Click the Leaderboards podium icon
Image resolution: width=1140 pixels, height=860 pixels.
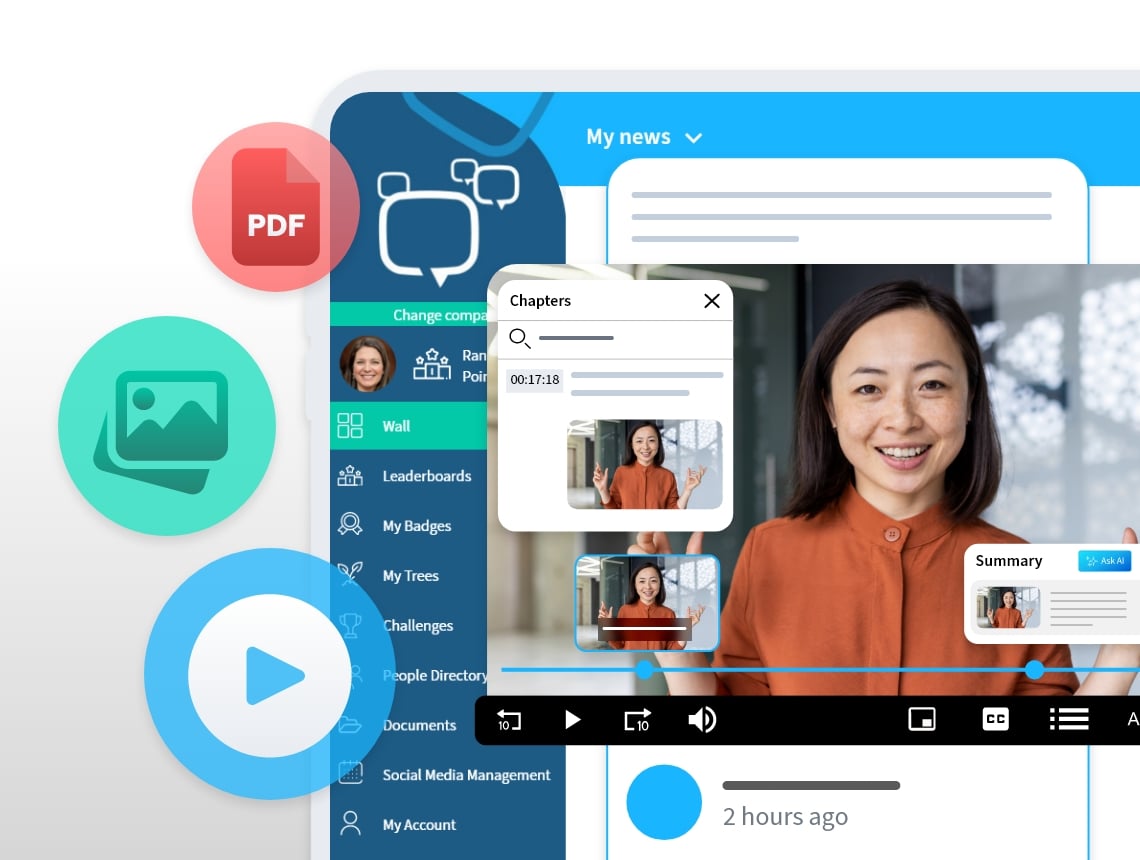coord(350,475)
